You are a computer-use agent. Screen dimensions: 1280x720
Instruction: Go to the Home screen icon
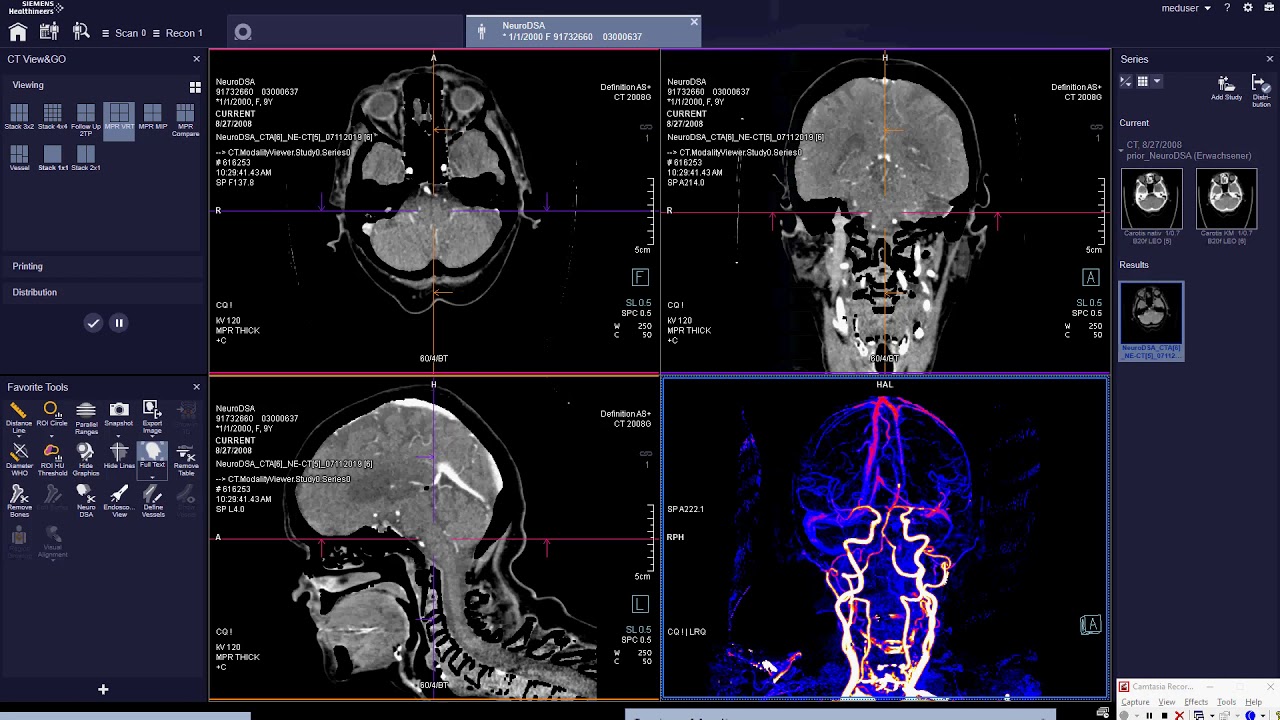tap(17, 33)
